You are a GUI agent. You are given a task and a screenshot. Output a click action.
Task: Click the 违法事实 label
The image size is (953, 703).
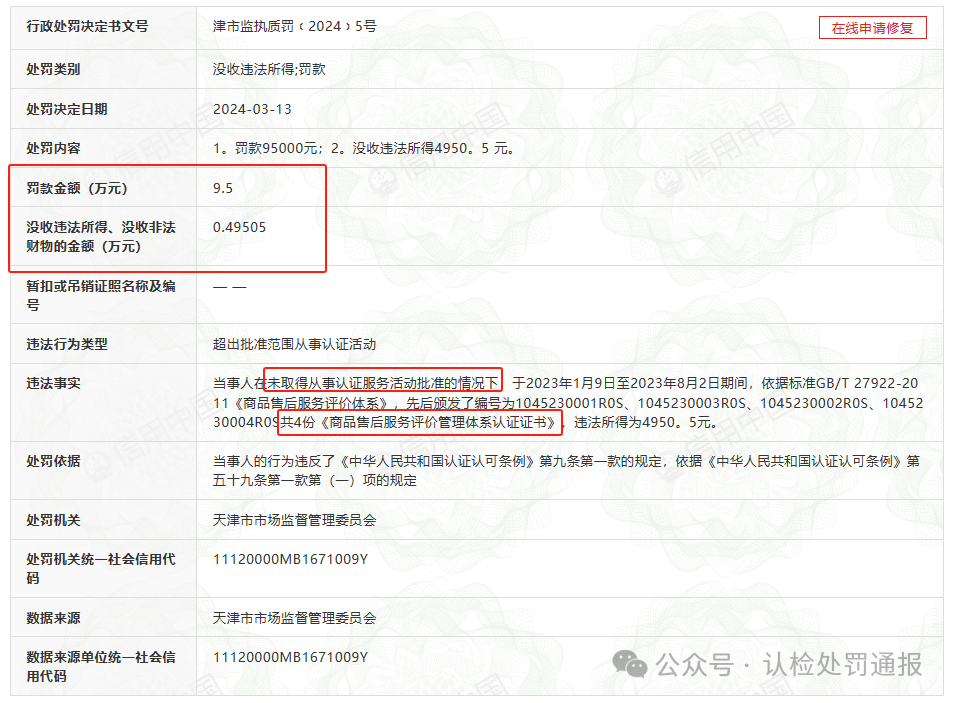point(53,383)
